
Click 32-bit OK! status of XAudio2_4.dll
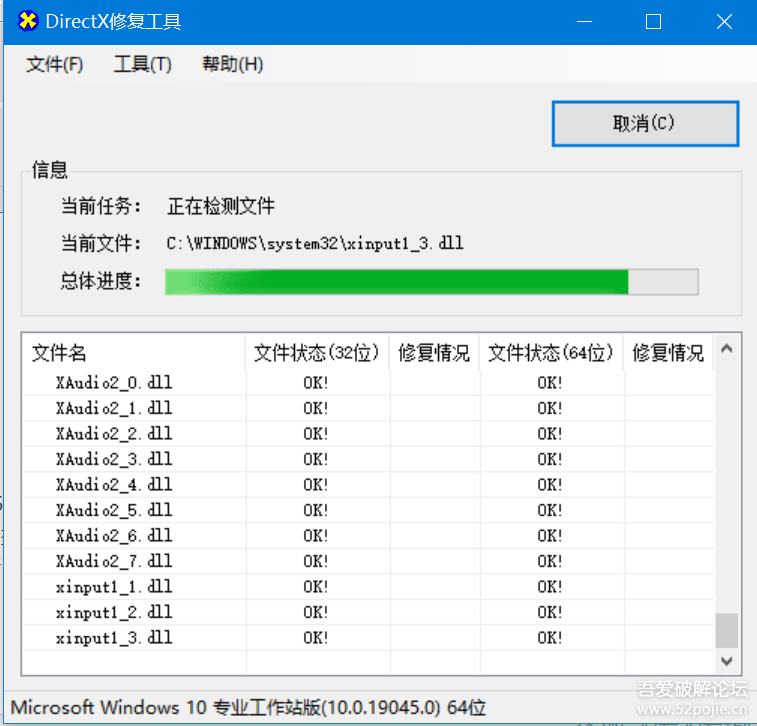(x=316, y=485)
